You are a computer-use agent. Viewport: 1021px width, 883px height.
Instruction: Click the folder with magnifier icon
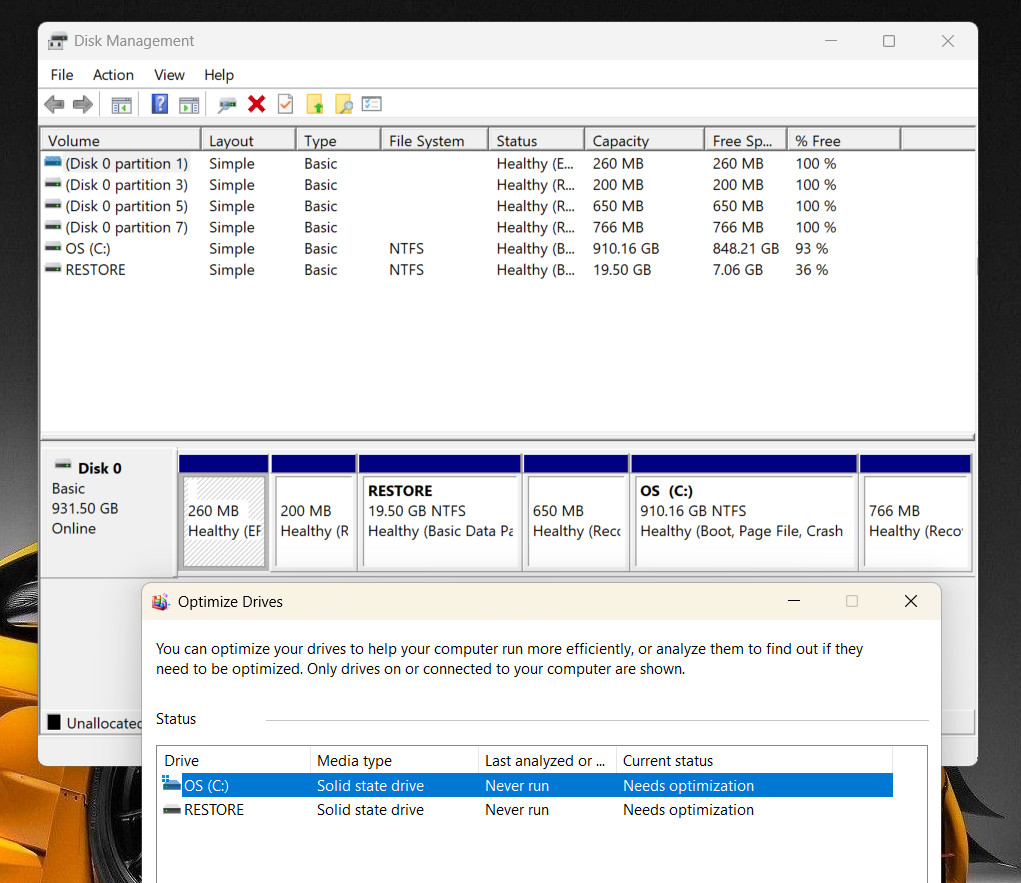344,104
